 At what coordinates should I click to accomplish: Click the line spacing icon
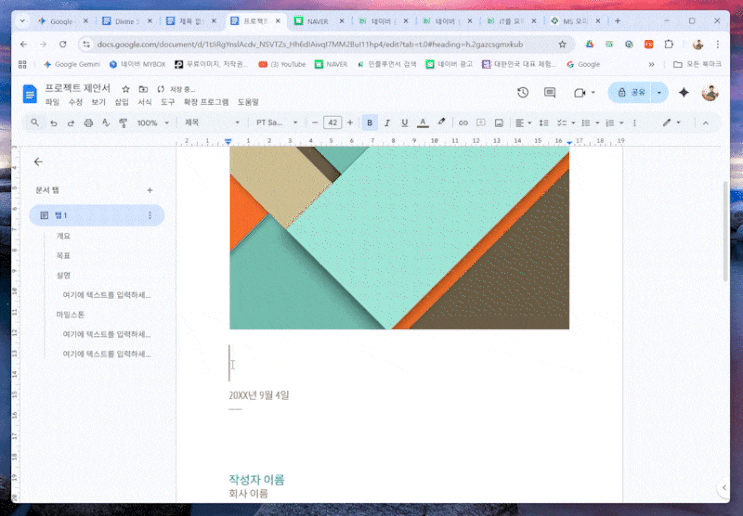pos(544,123)
